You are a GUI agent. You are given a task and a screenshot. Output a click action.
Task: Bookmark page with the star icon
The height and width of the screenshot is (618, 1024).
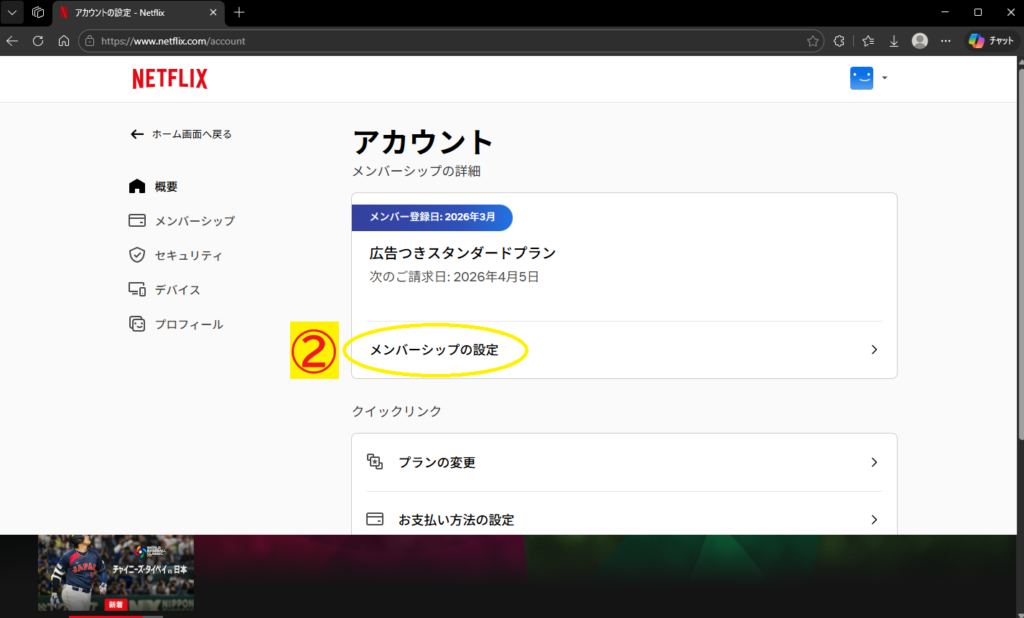(x=813, y=41)
